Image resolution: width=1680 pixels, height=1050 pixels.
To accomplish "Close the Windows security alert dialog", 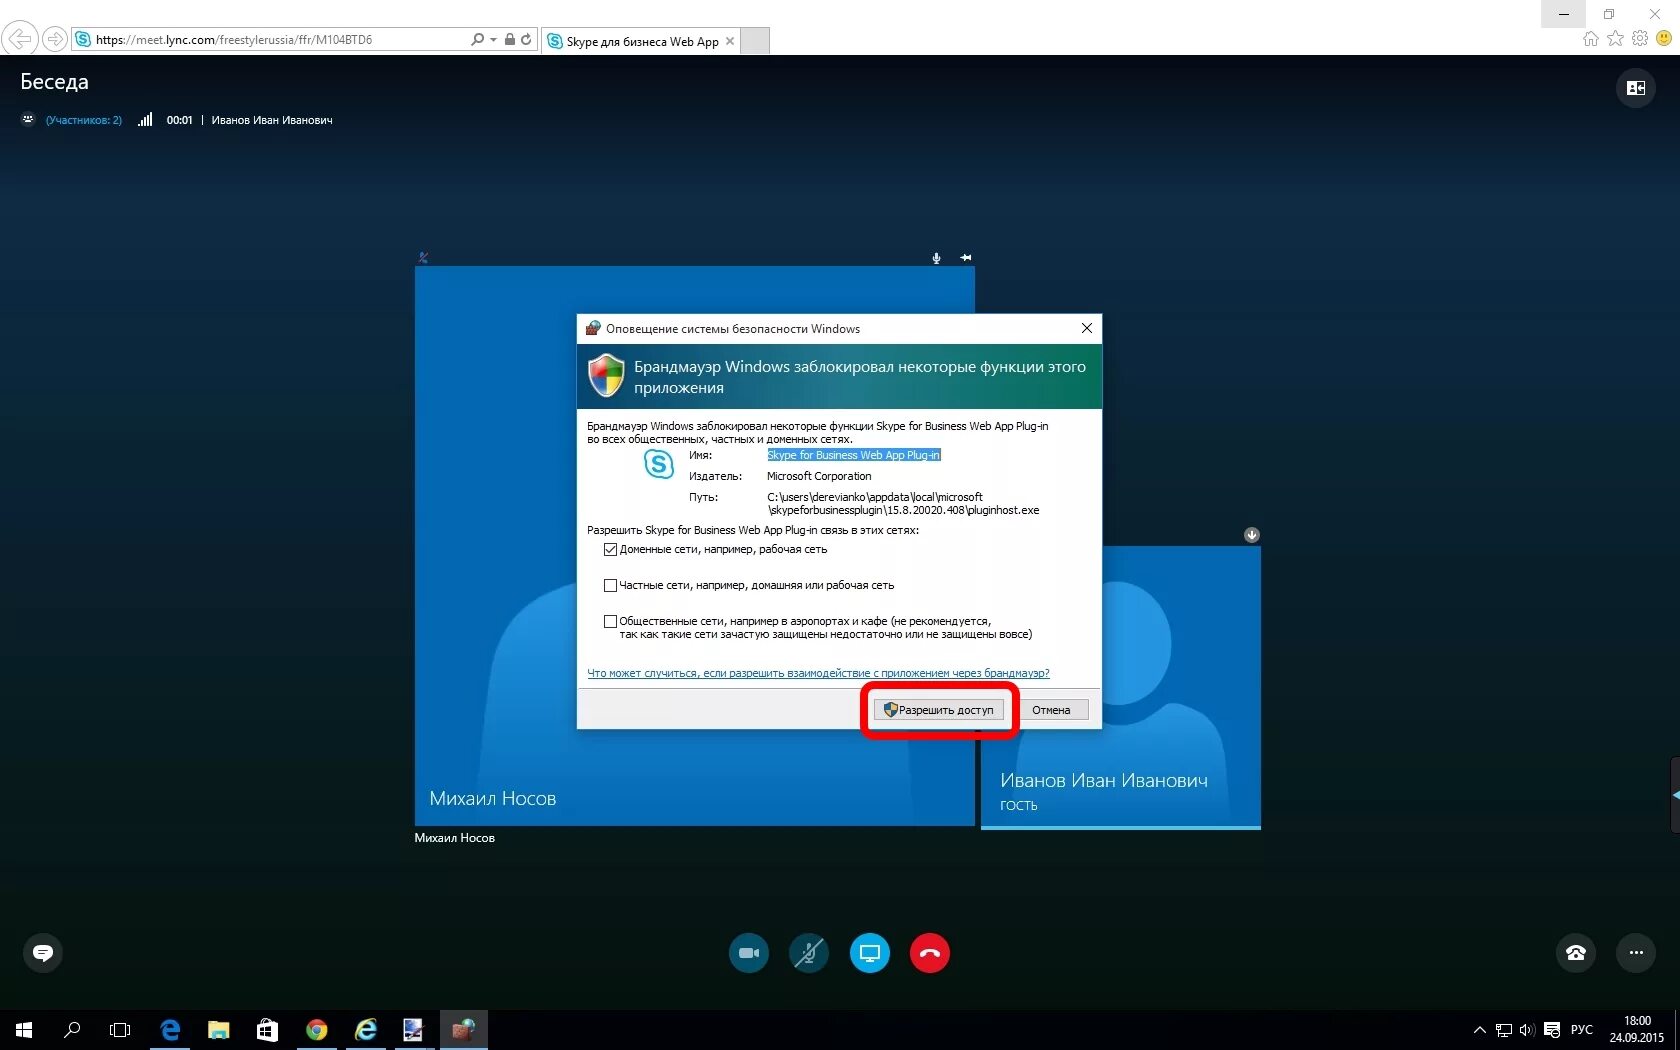I will click(1087, 328).
